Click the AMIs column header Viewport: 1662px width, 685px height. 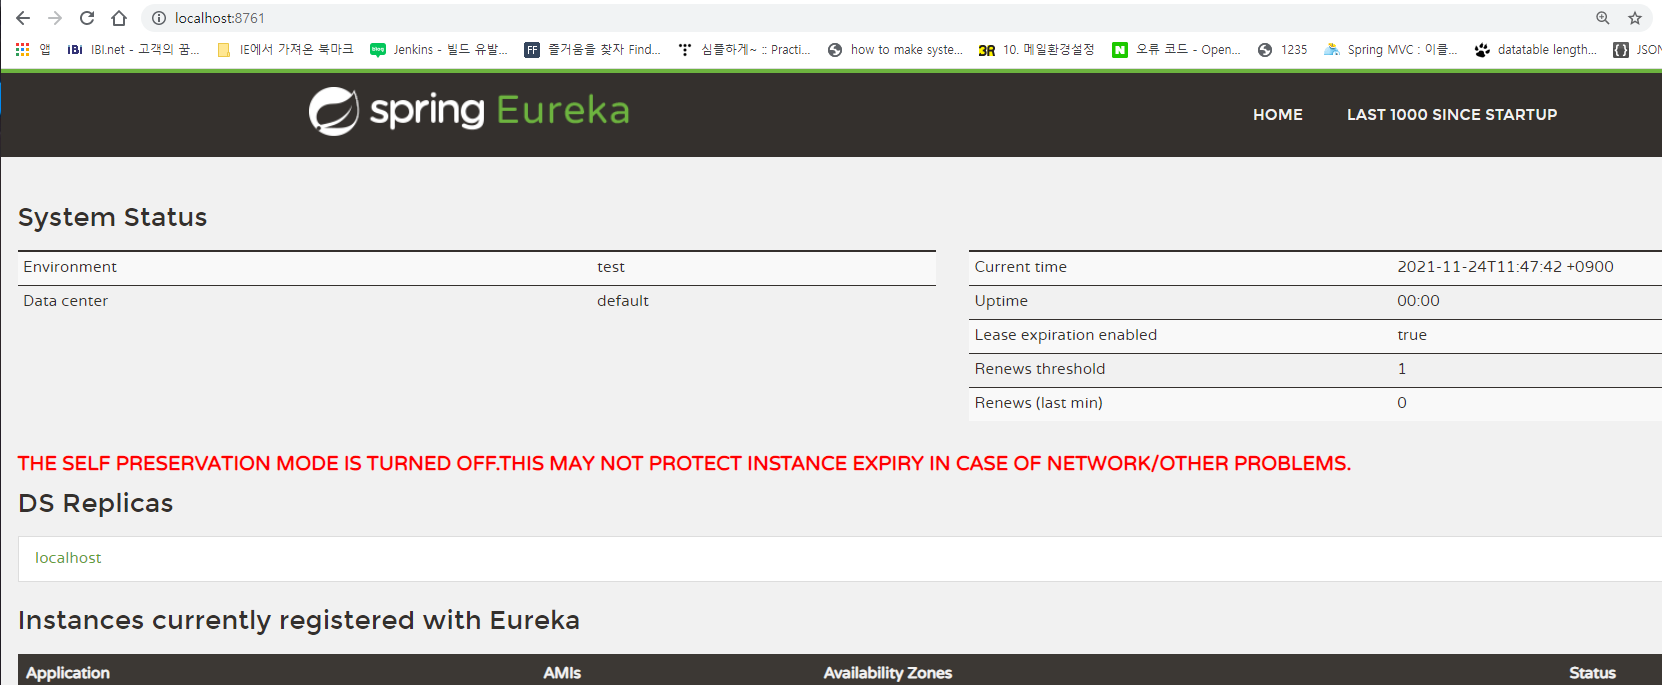[x=562, y=673]
